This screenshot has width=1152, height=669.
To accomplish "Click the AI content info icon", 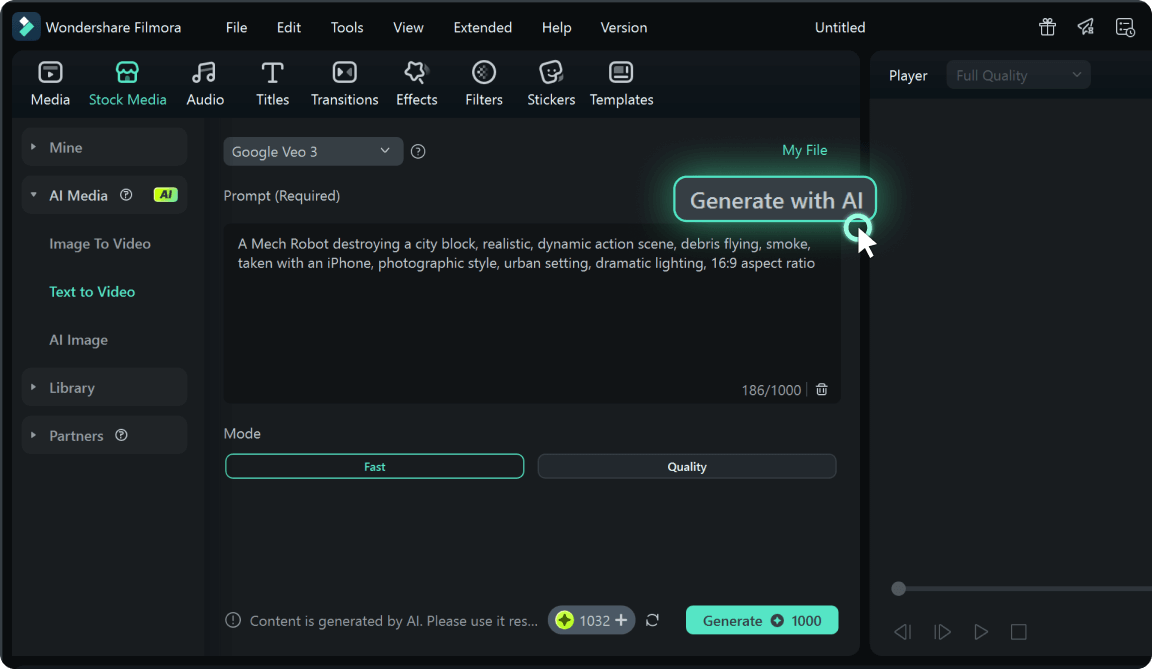I will [x=233, y=621].
